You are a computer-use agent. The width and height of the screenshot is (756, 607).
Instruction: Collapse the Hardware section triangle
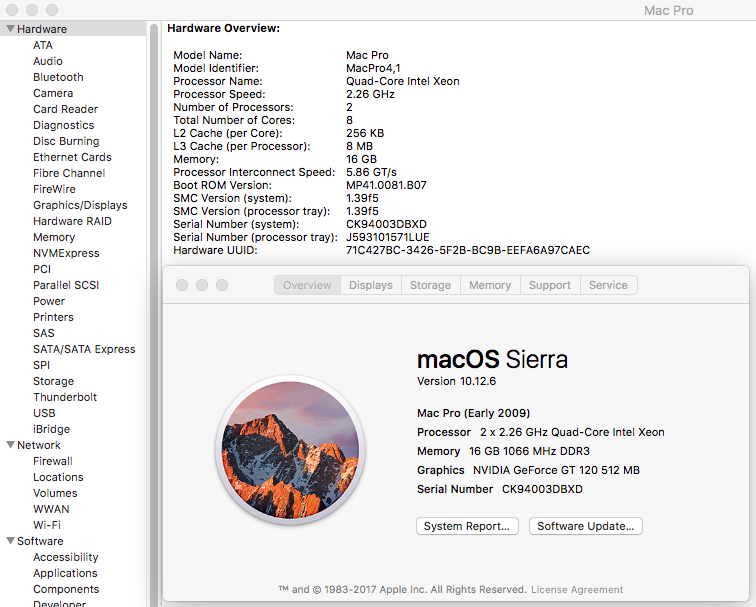point(10,29)
